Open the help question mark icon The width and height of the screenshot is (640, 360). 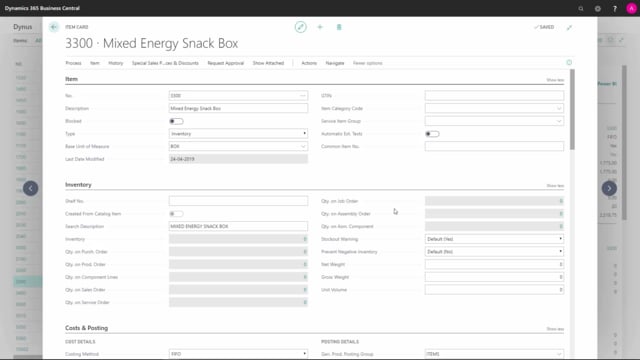[x=615, y=8]
